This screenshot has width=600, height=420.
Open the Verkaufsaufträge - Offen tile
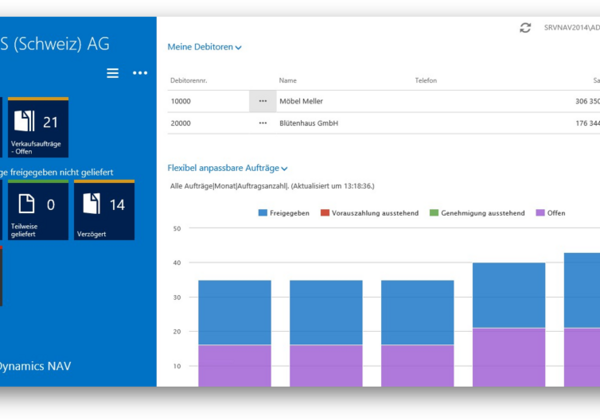pos(38,128)
